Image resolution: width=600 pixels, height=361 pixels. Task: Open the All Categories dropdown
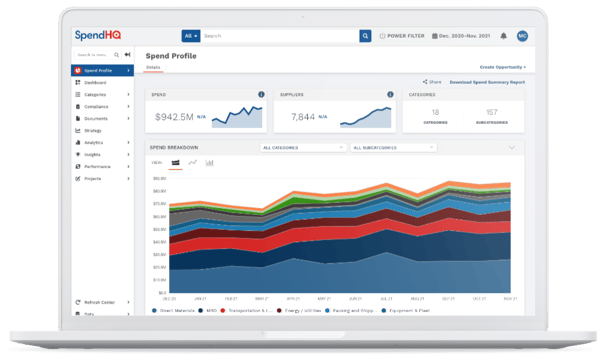pos(303,148)
